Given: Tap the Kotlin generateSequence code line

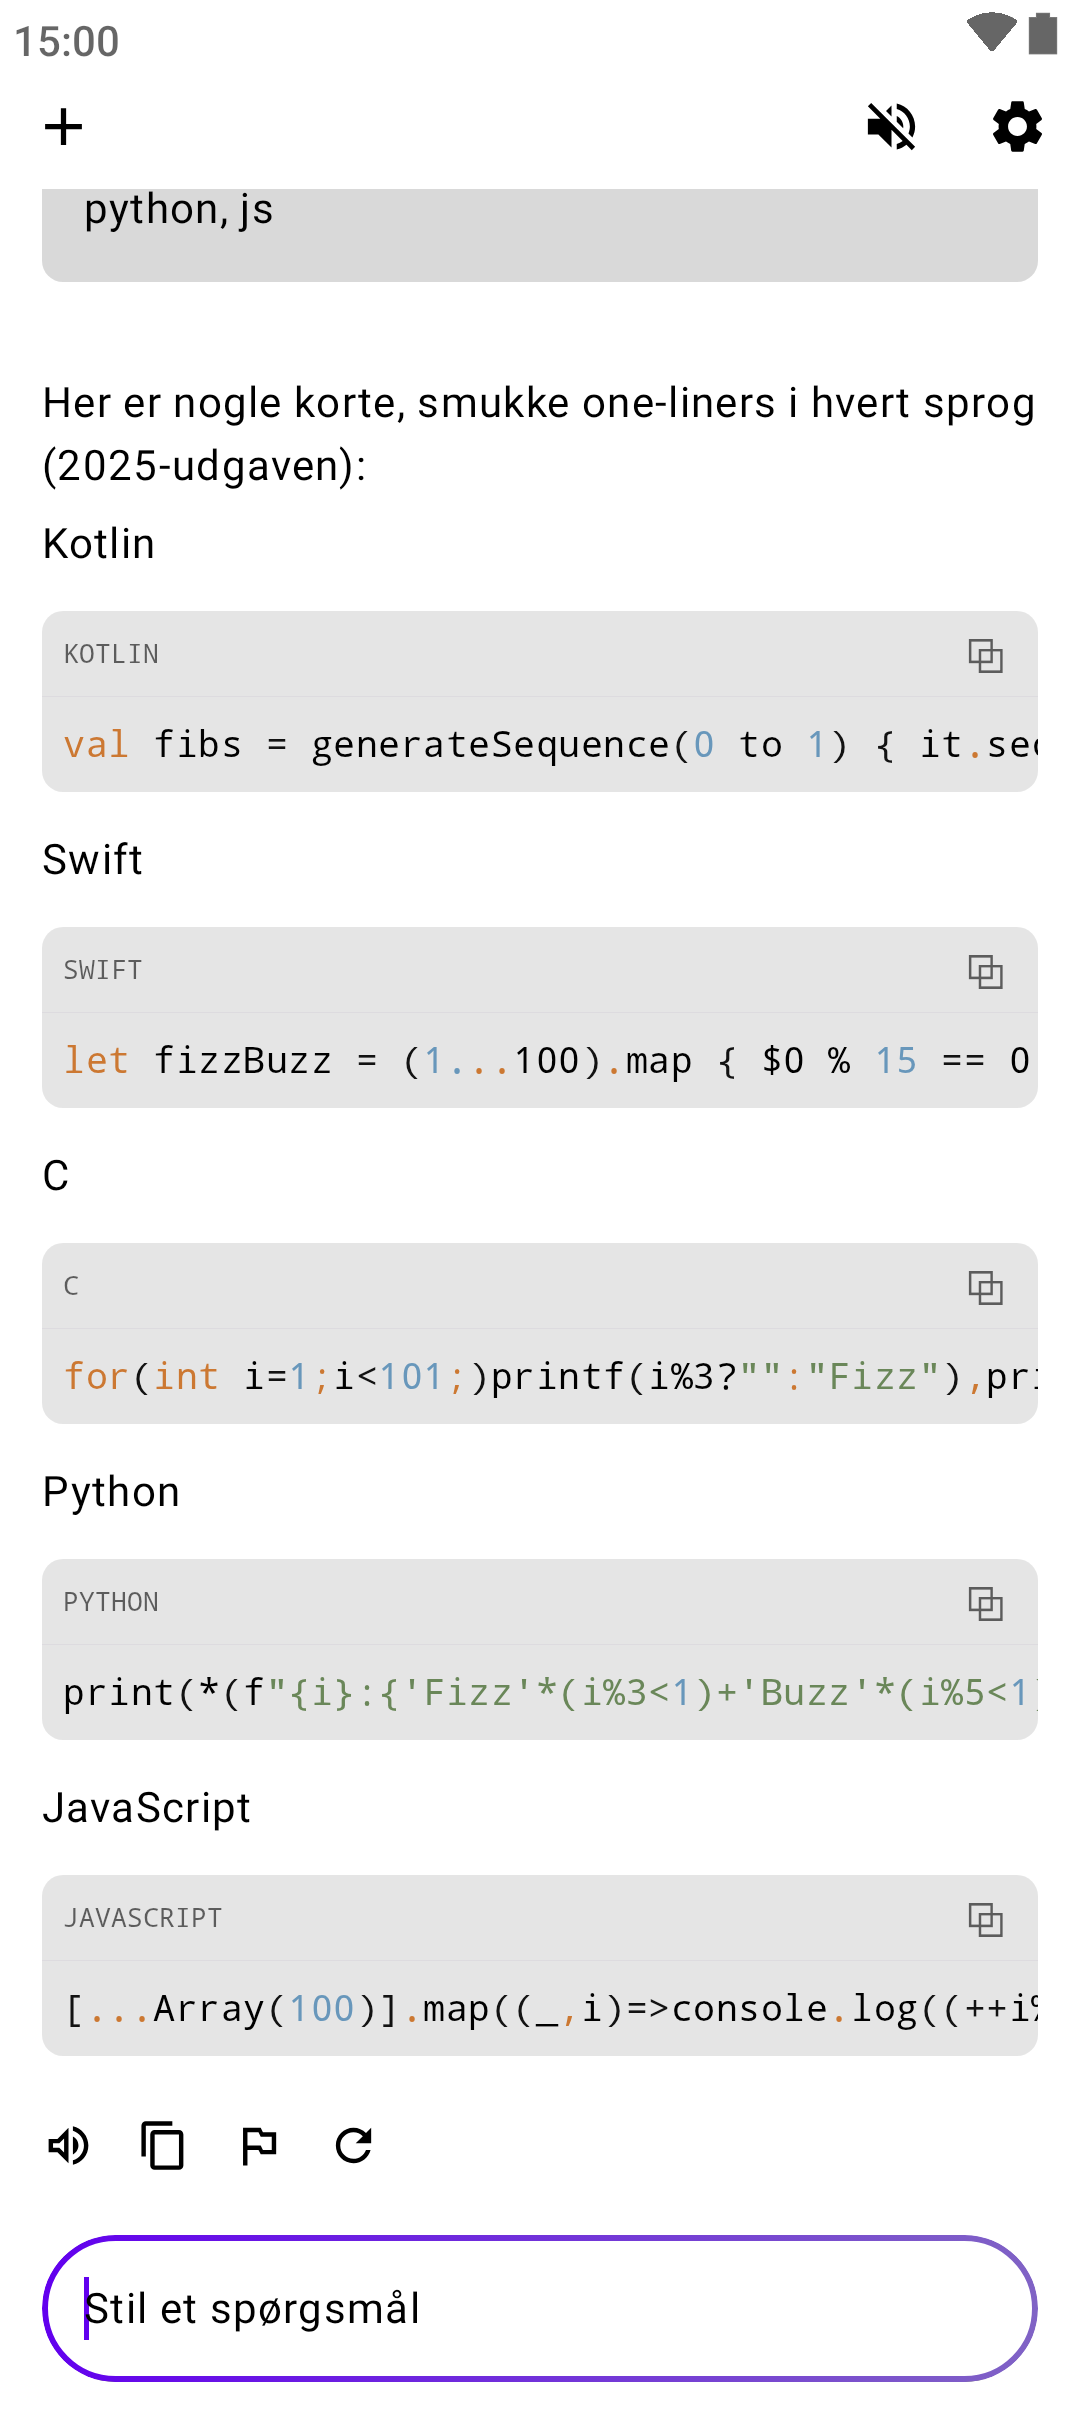Looking at the screenshot, I should (540, 745).
